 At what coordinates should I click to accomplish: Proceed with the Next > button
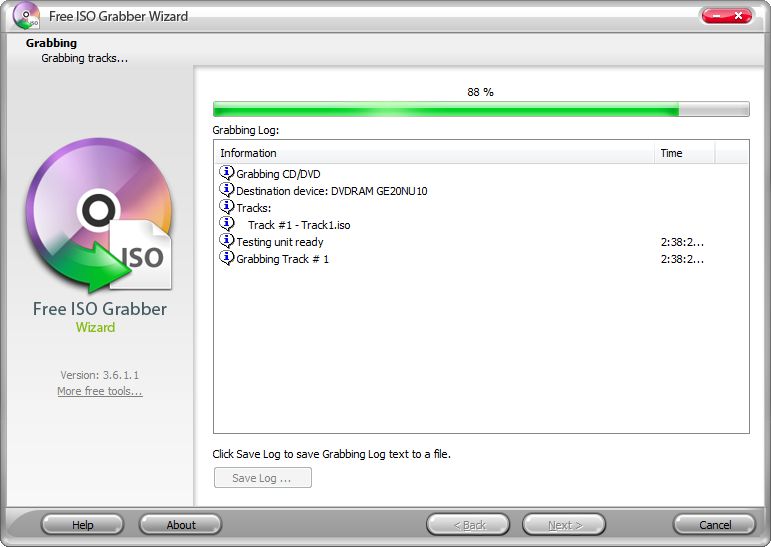(564, 525)
